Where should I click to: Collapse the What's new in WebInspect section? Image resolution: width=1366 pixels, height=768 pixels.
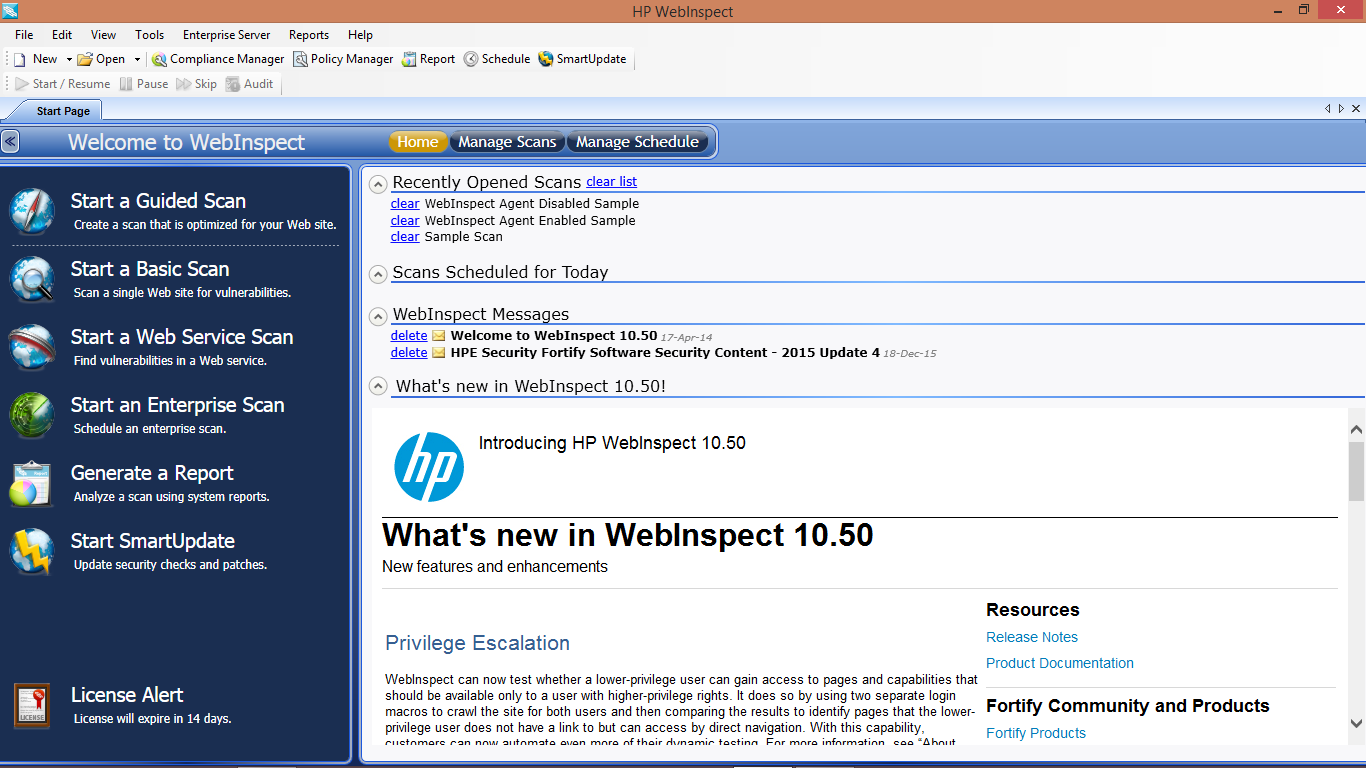378,386
